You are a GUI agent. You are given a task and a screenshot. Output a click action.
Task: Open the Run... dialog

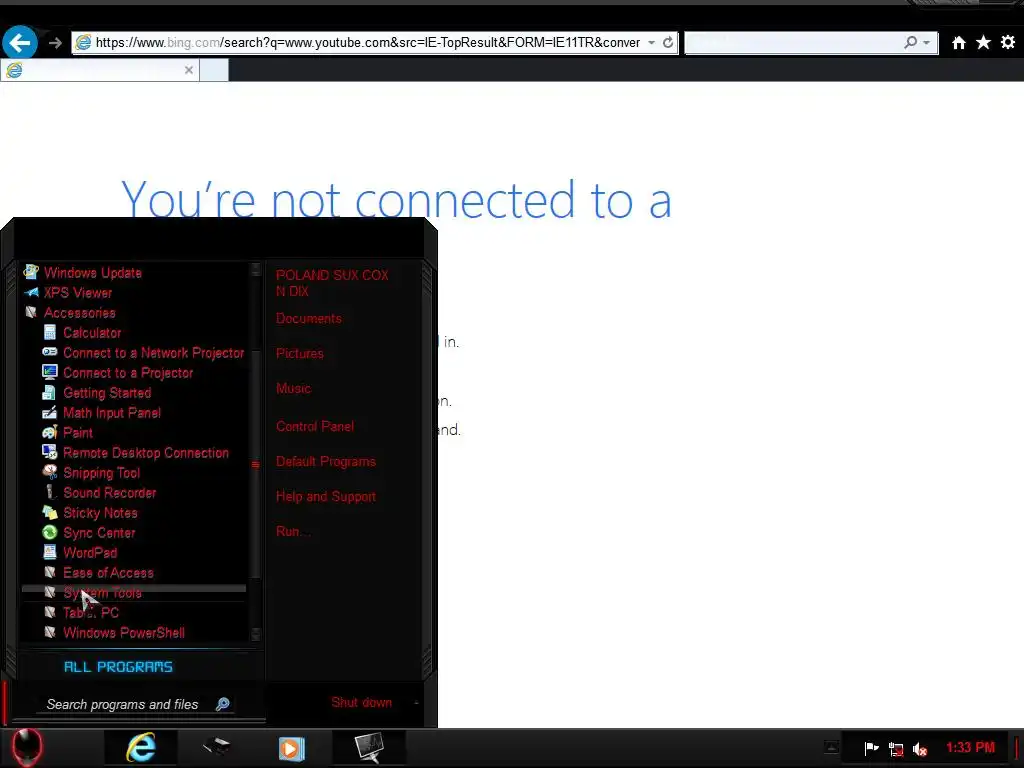point(291,532)
